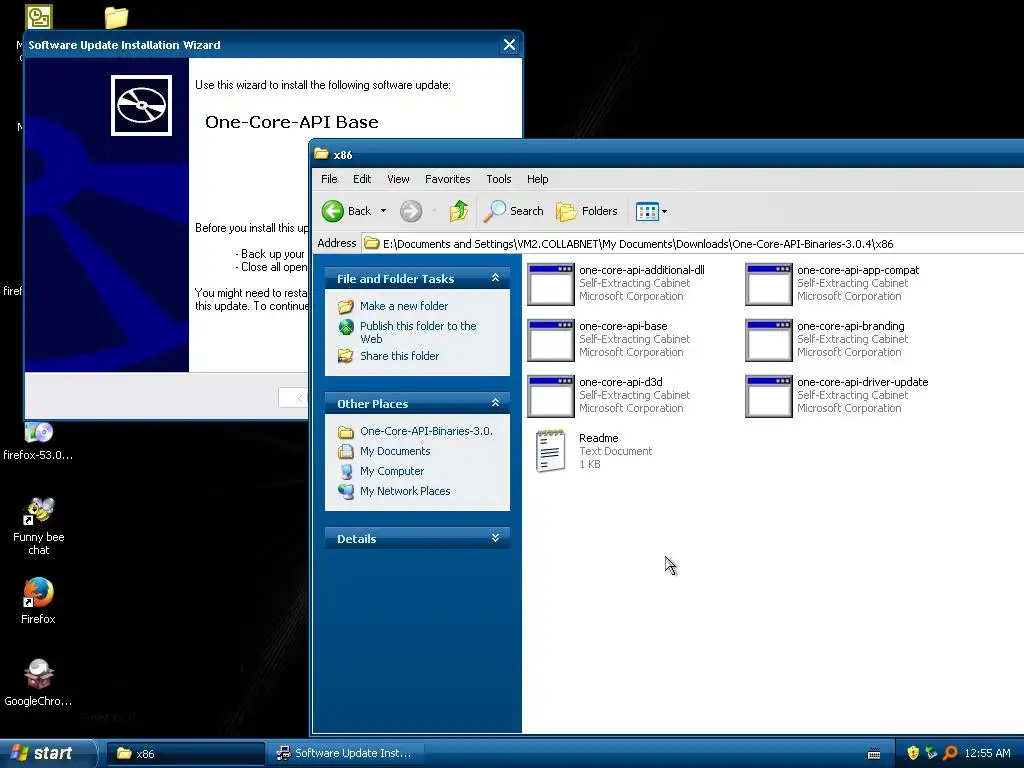Image resolution: width=1024 pixels, height=768 pixels.
Task: Click the orange magnifier tray icon
Action: pos(950,753)
